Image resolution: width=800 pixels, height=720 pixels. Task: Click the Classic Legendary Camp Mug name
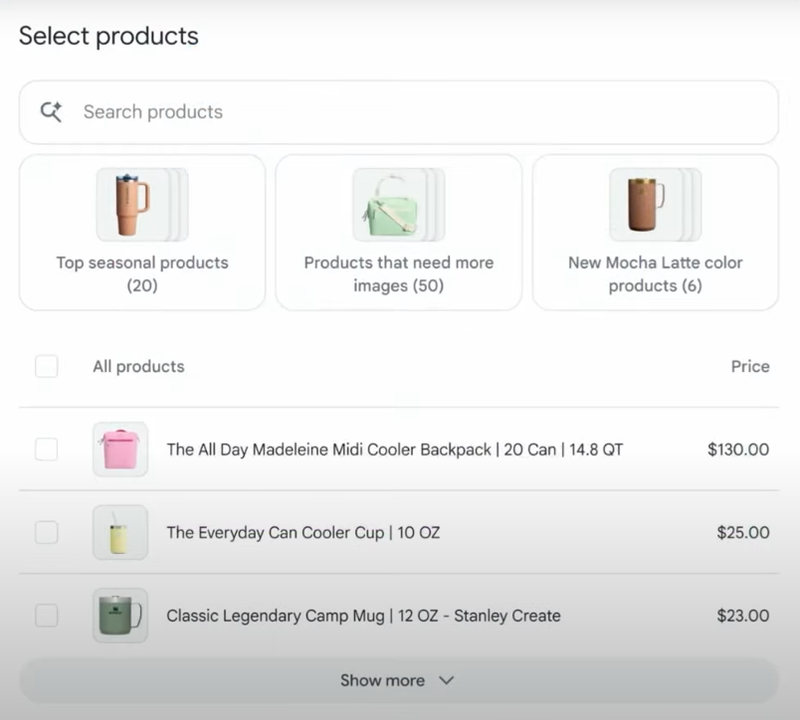point(363,615)
